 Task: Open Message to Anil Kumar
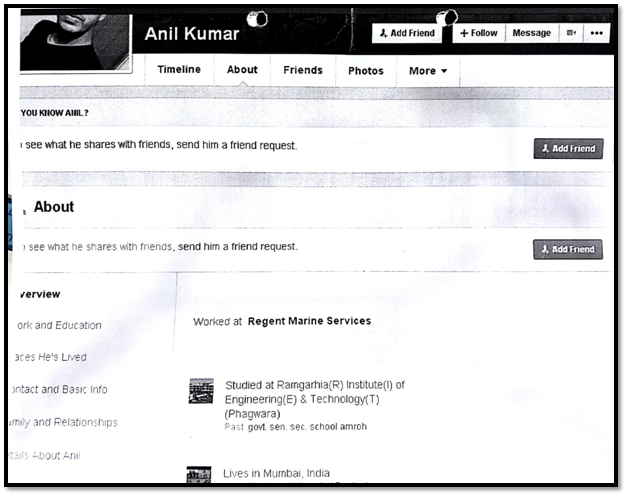tap(531, 33)
